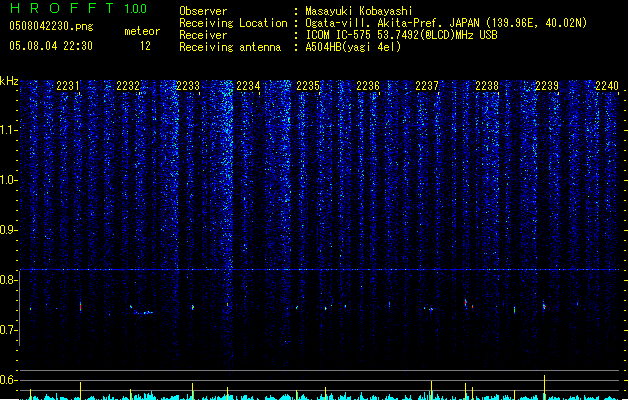Click the 2239 time marker
Image resolution: width=629 pixels, height=400 pixels.
(547, 85)
